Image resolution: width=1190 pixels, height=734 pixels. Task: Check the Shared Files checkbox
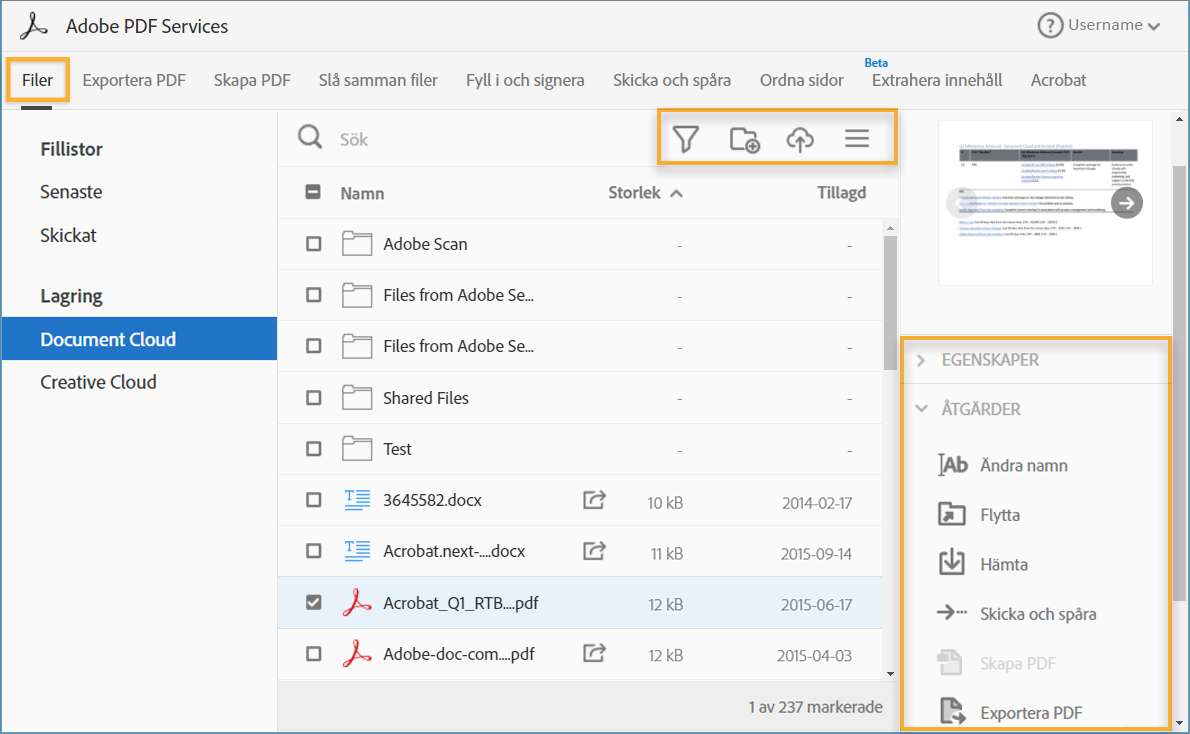pyautogui.click(x=313, y=398)
